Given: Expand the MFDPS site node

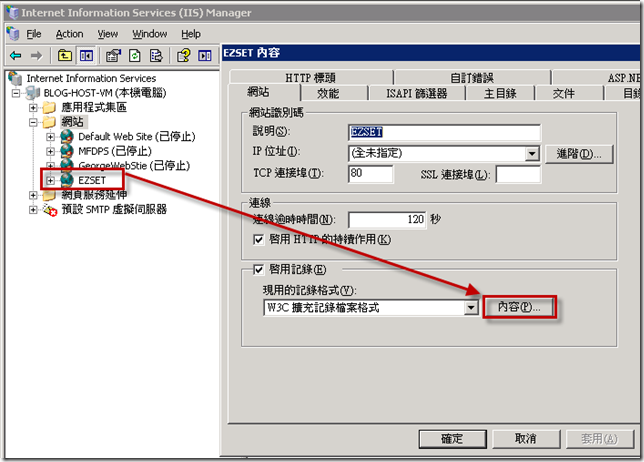Looking at the screenshot, I should [51, 152].
